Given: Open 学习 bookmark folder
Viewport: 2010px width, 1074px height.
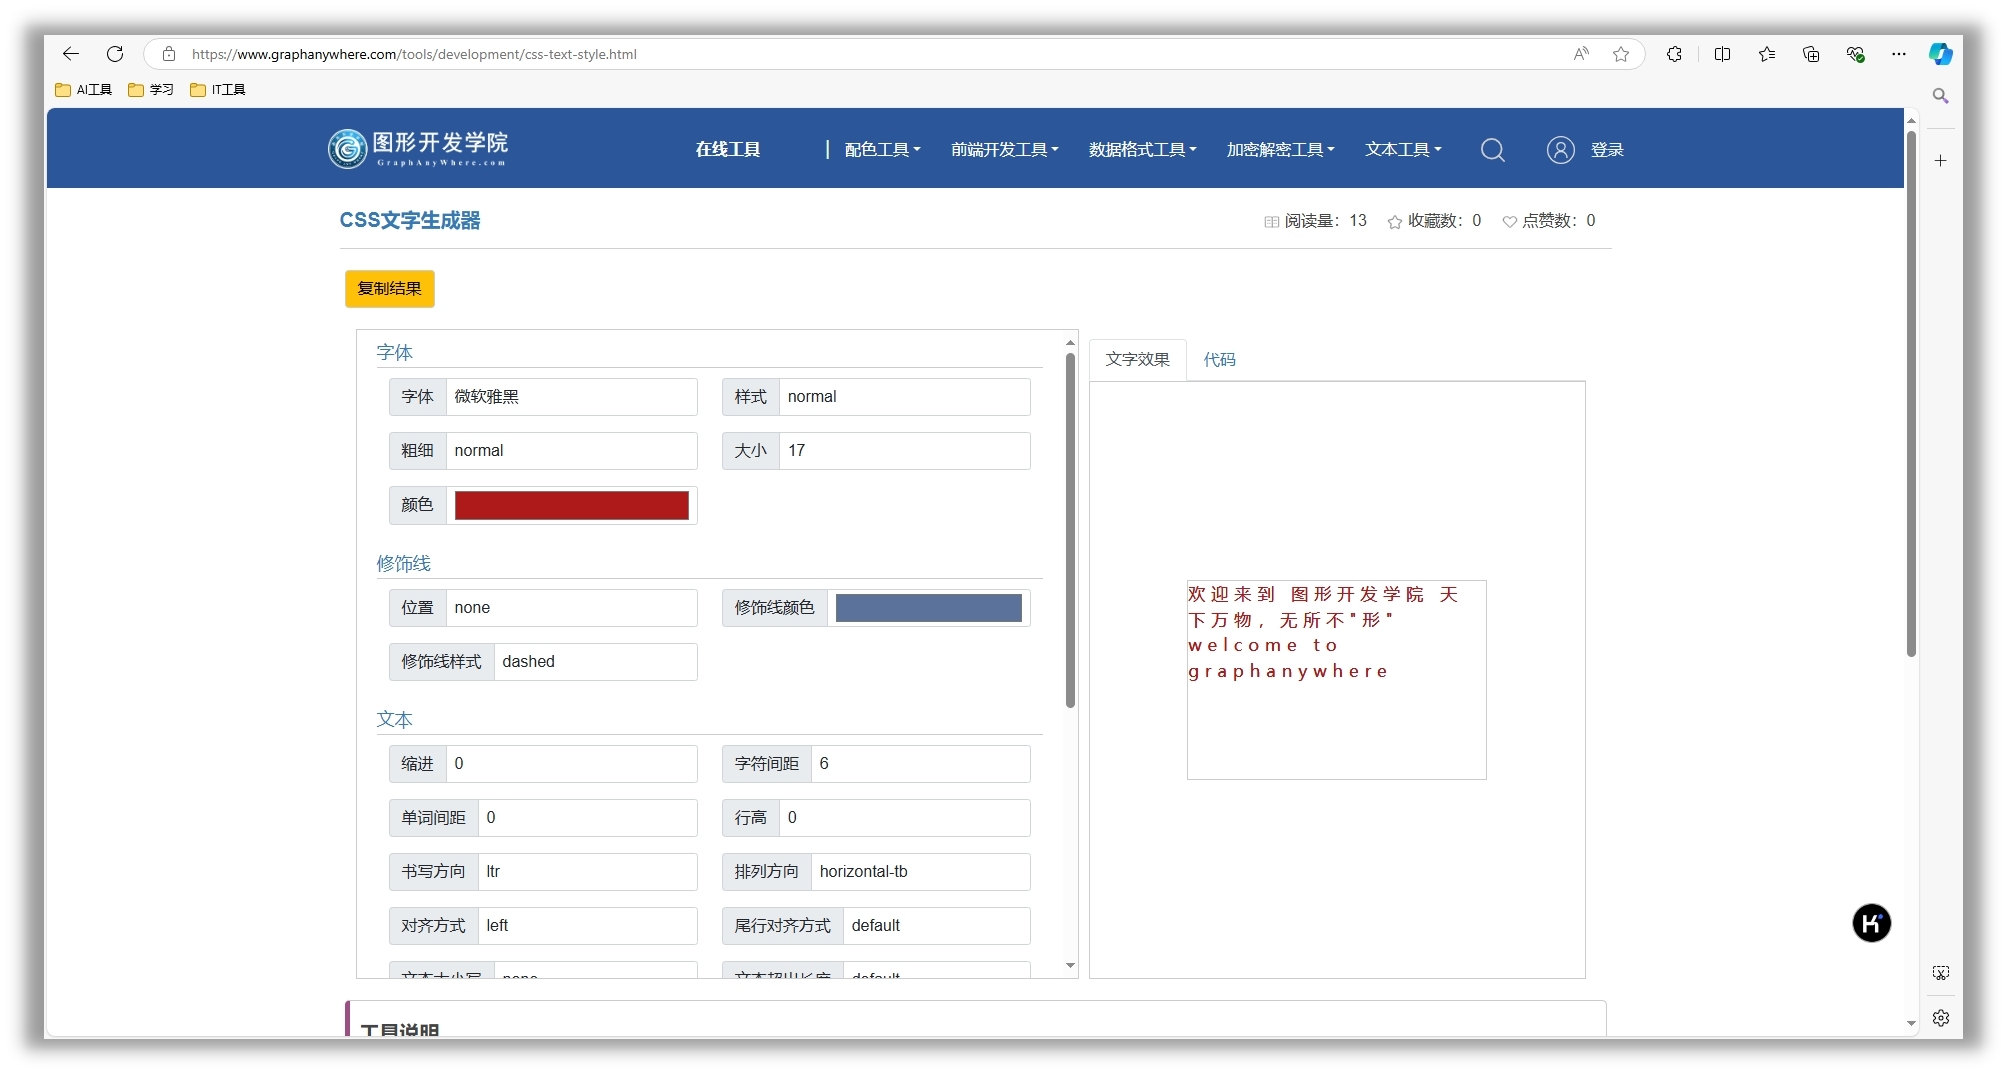Looking at the screenshot, I should click(151, 90).
